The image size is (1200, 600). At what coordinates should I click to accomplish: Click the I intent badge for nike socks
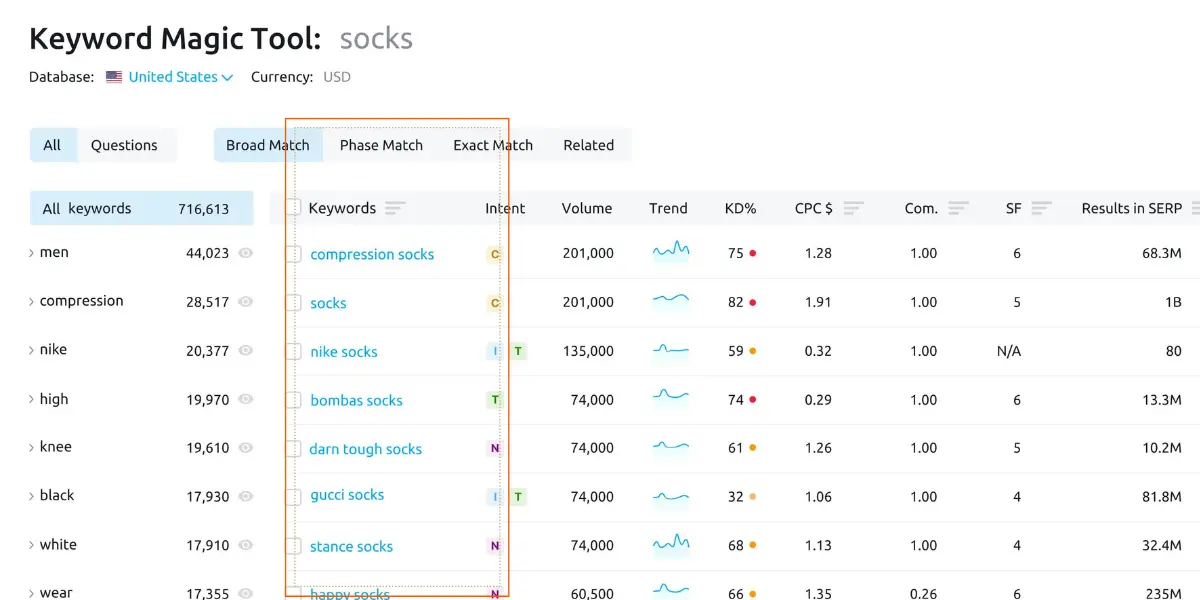(494, 351)
